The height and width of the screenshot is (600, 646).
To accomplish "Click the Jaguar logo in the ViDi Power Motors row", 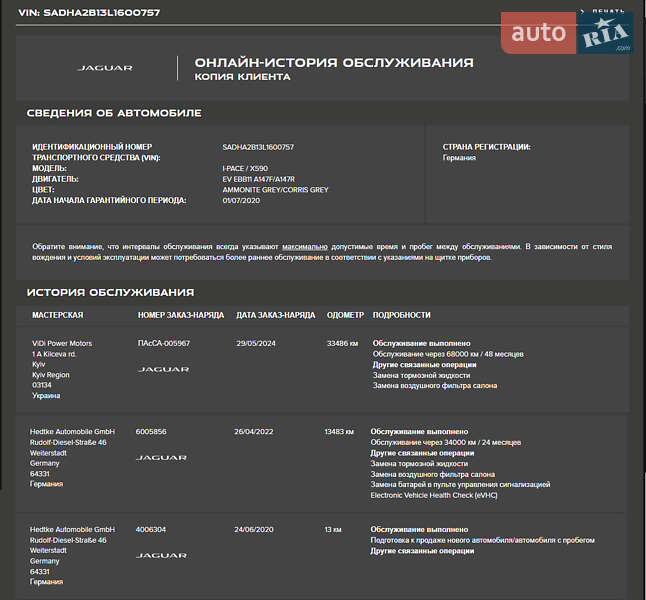I will 162,369.
